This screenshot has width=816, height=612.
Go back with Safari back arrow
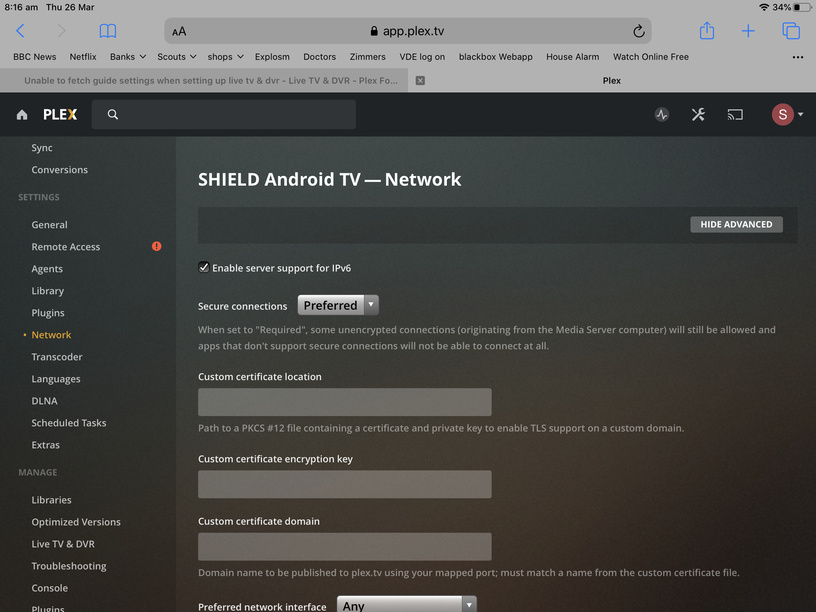[20, 31]
